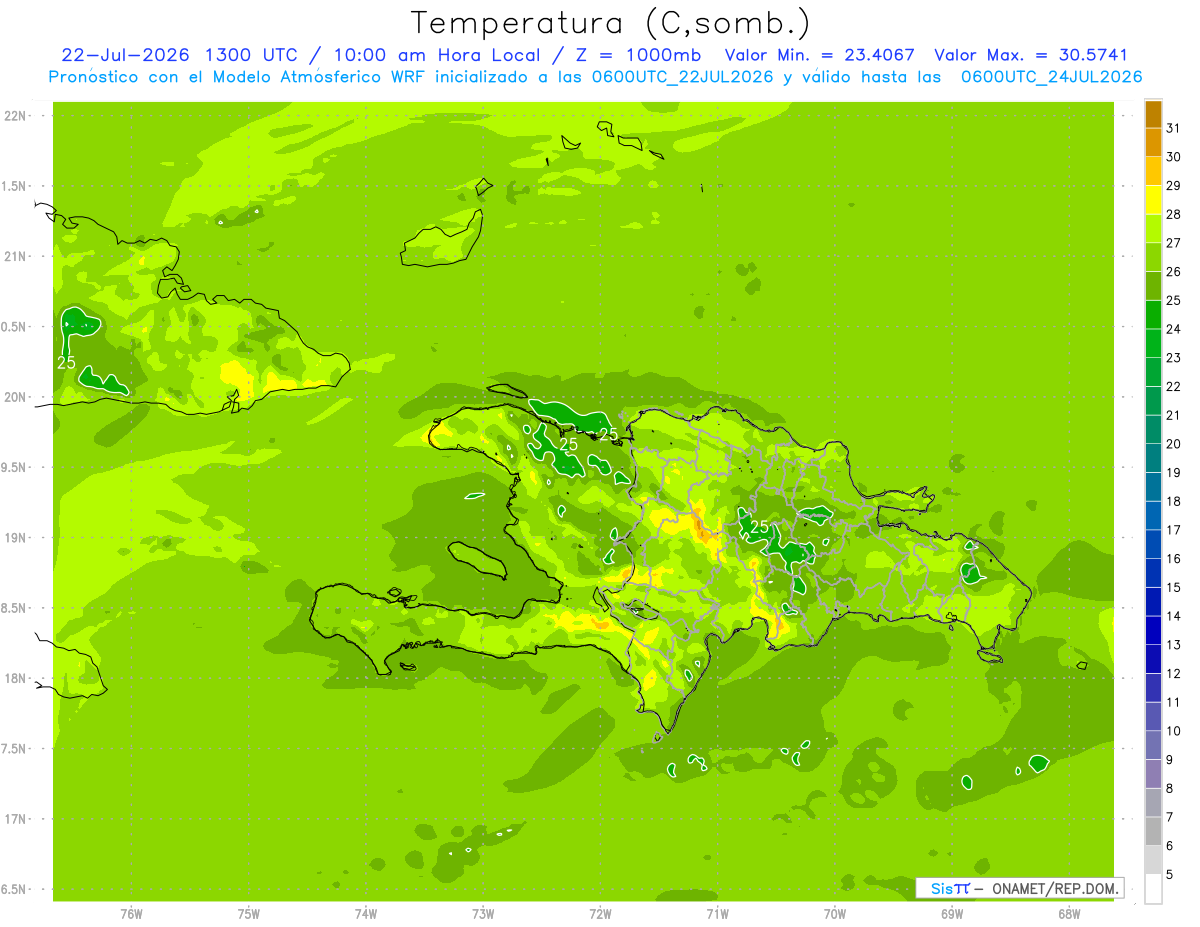Image resolution: width=1200 pixels, height=927 pixels.
Task: Click the Temperatura (C,somb.) title
Action: [611, 23]
